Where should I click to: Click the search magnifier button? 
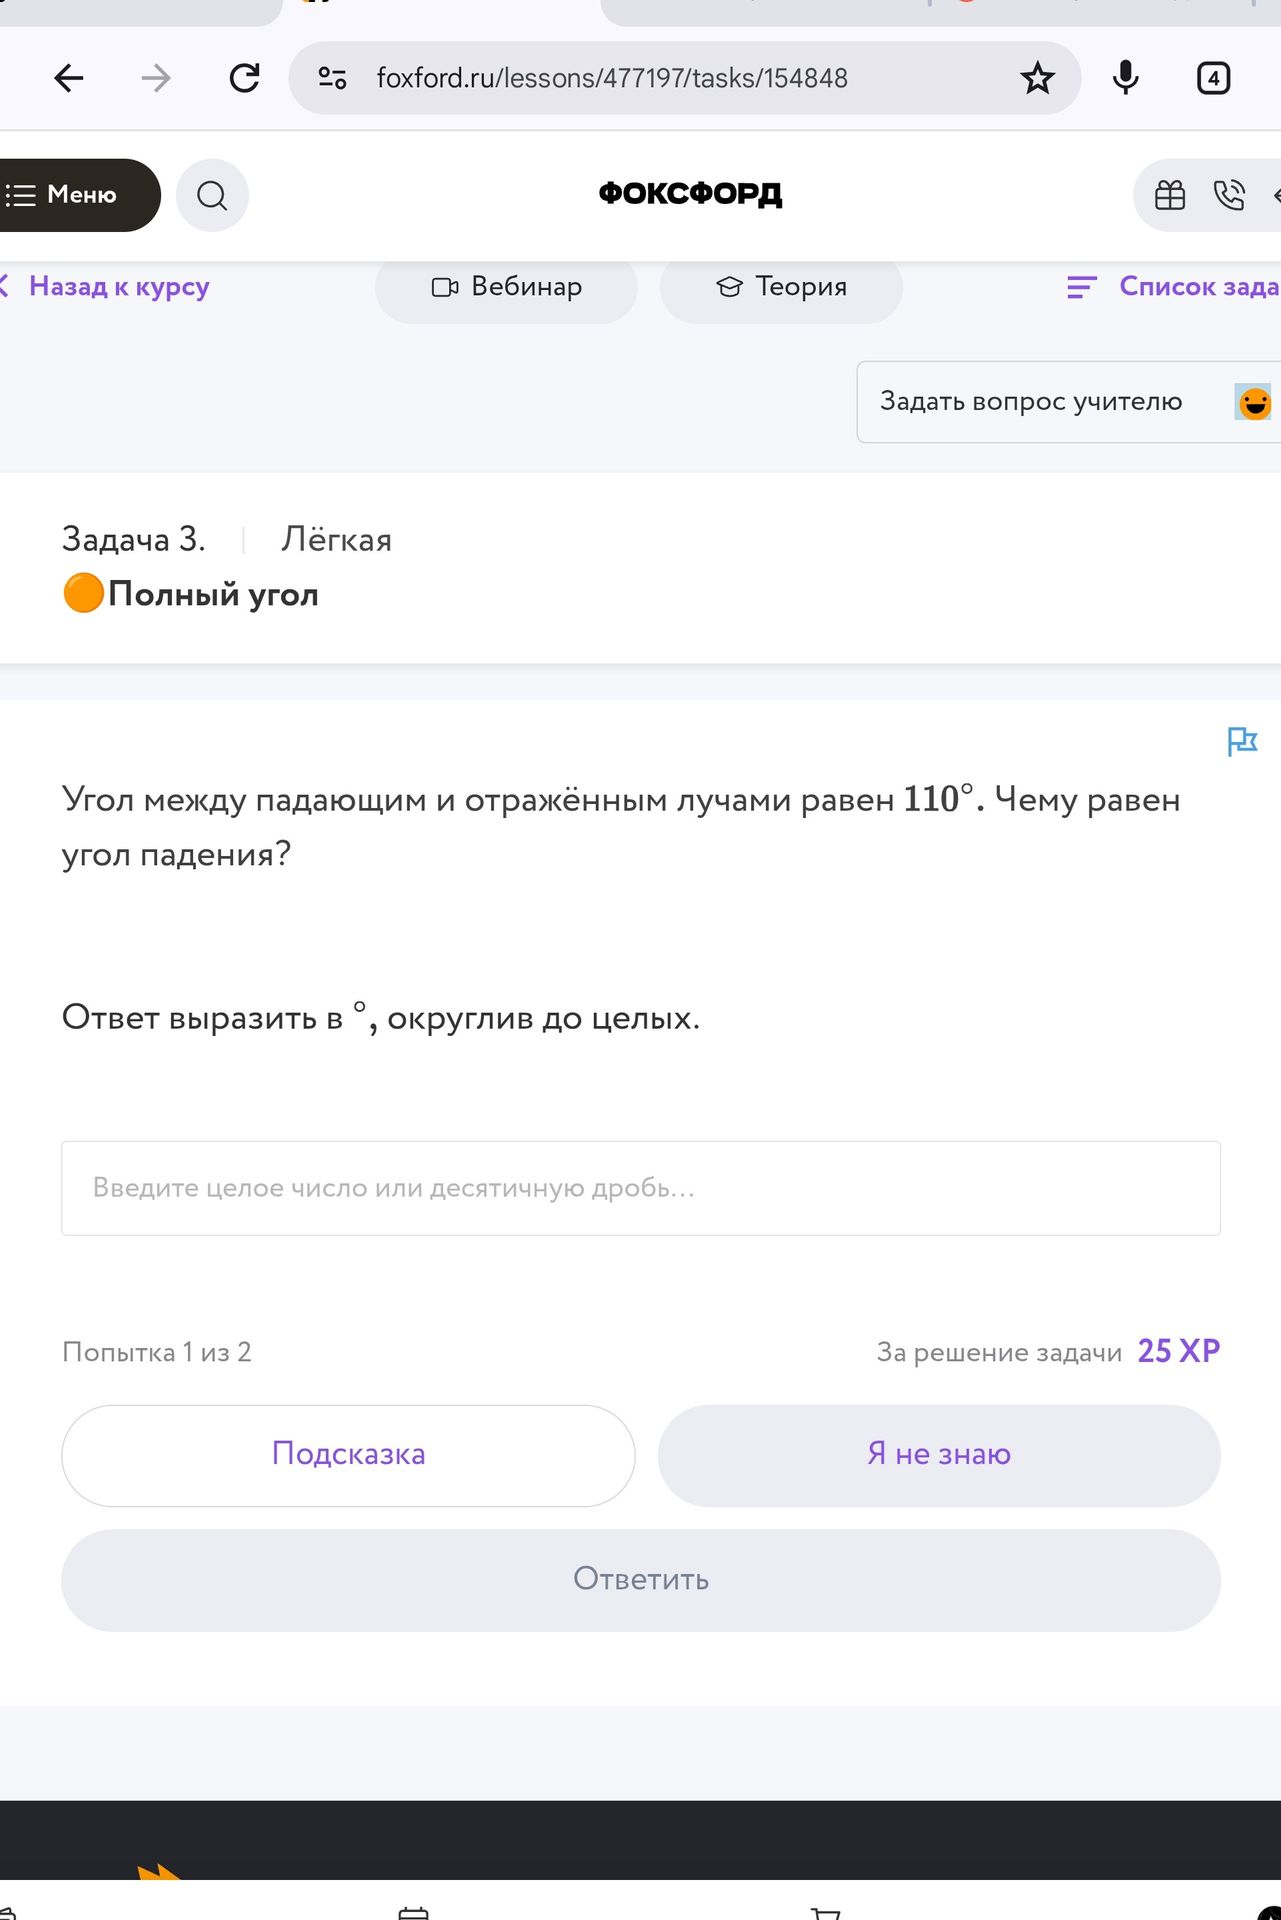point(212,195)
